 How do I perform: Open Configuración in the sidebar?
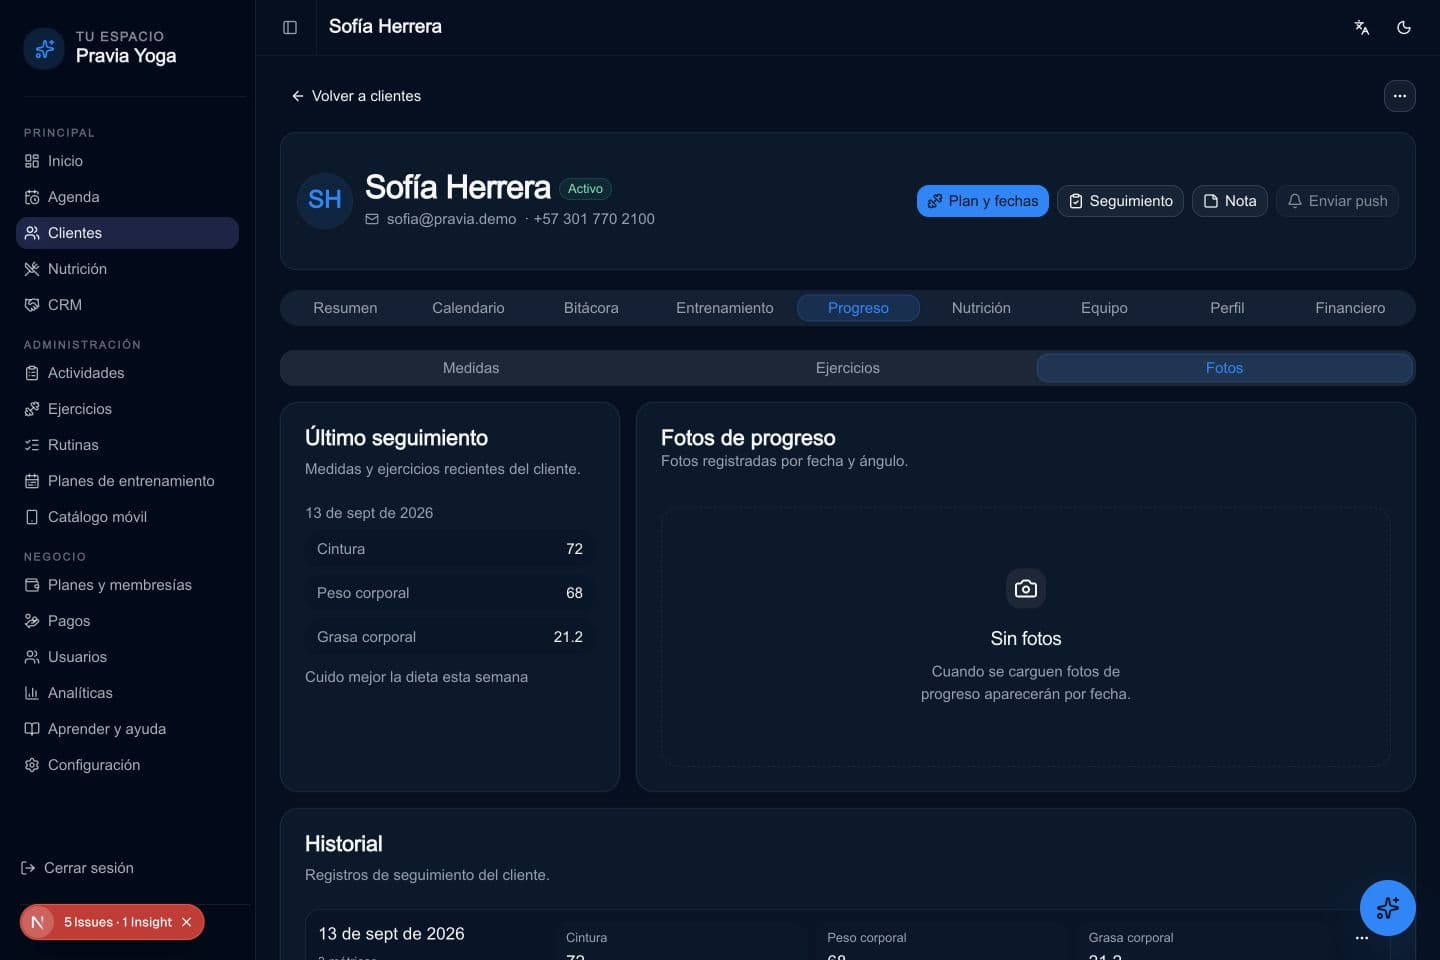(x=127, y=765)
